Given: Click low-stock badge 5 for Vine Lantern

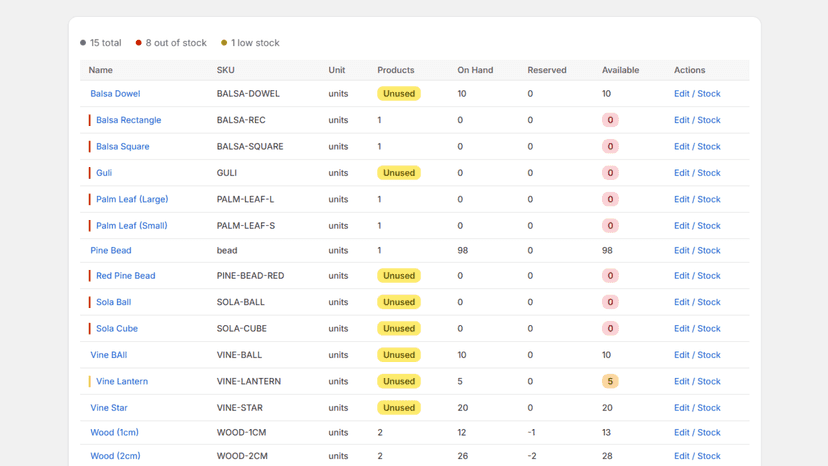Looking at the screenshot, I should point(610,381).
